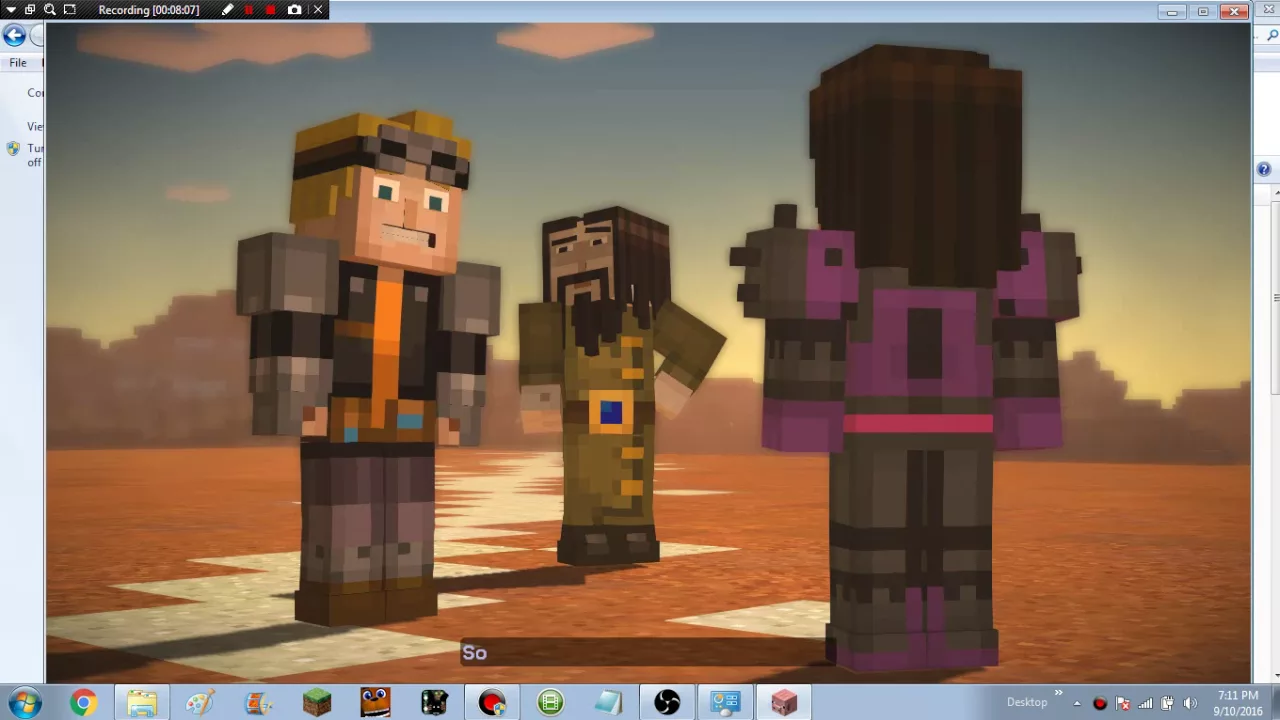Open the recorder toolbar dropdown arrow
The height and width of the screenshot is (720, 1280).
pyautogui.click(x=10, y=10)
